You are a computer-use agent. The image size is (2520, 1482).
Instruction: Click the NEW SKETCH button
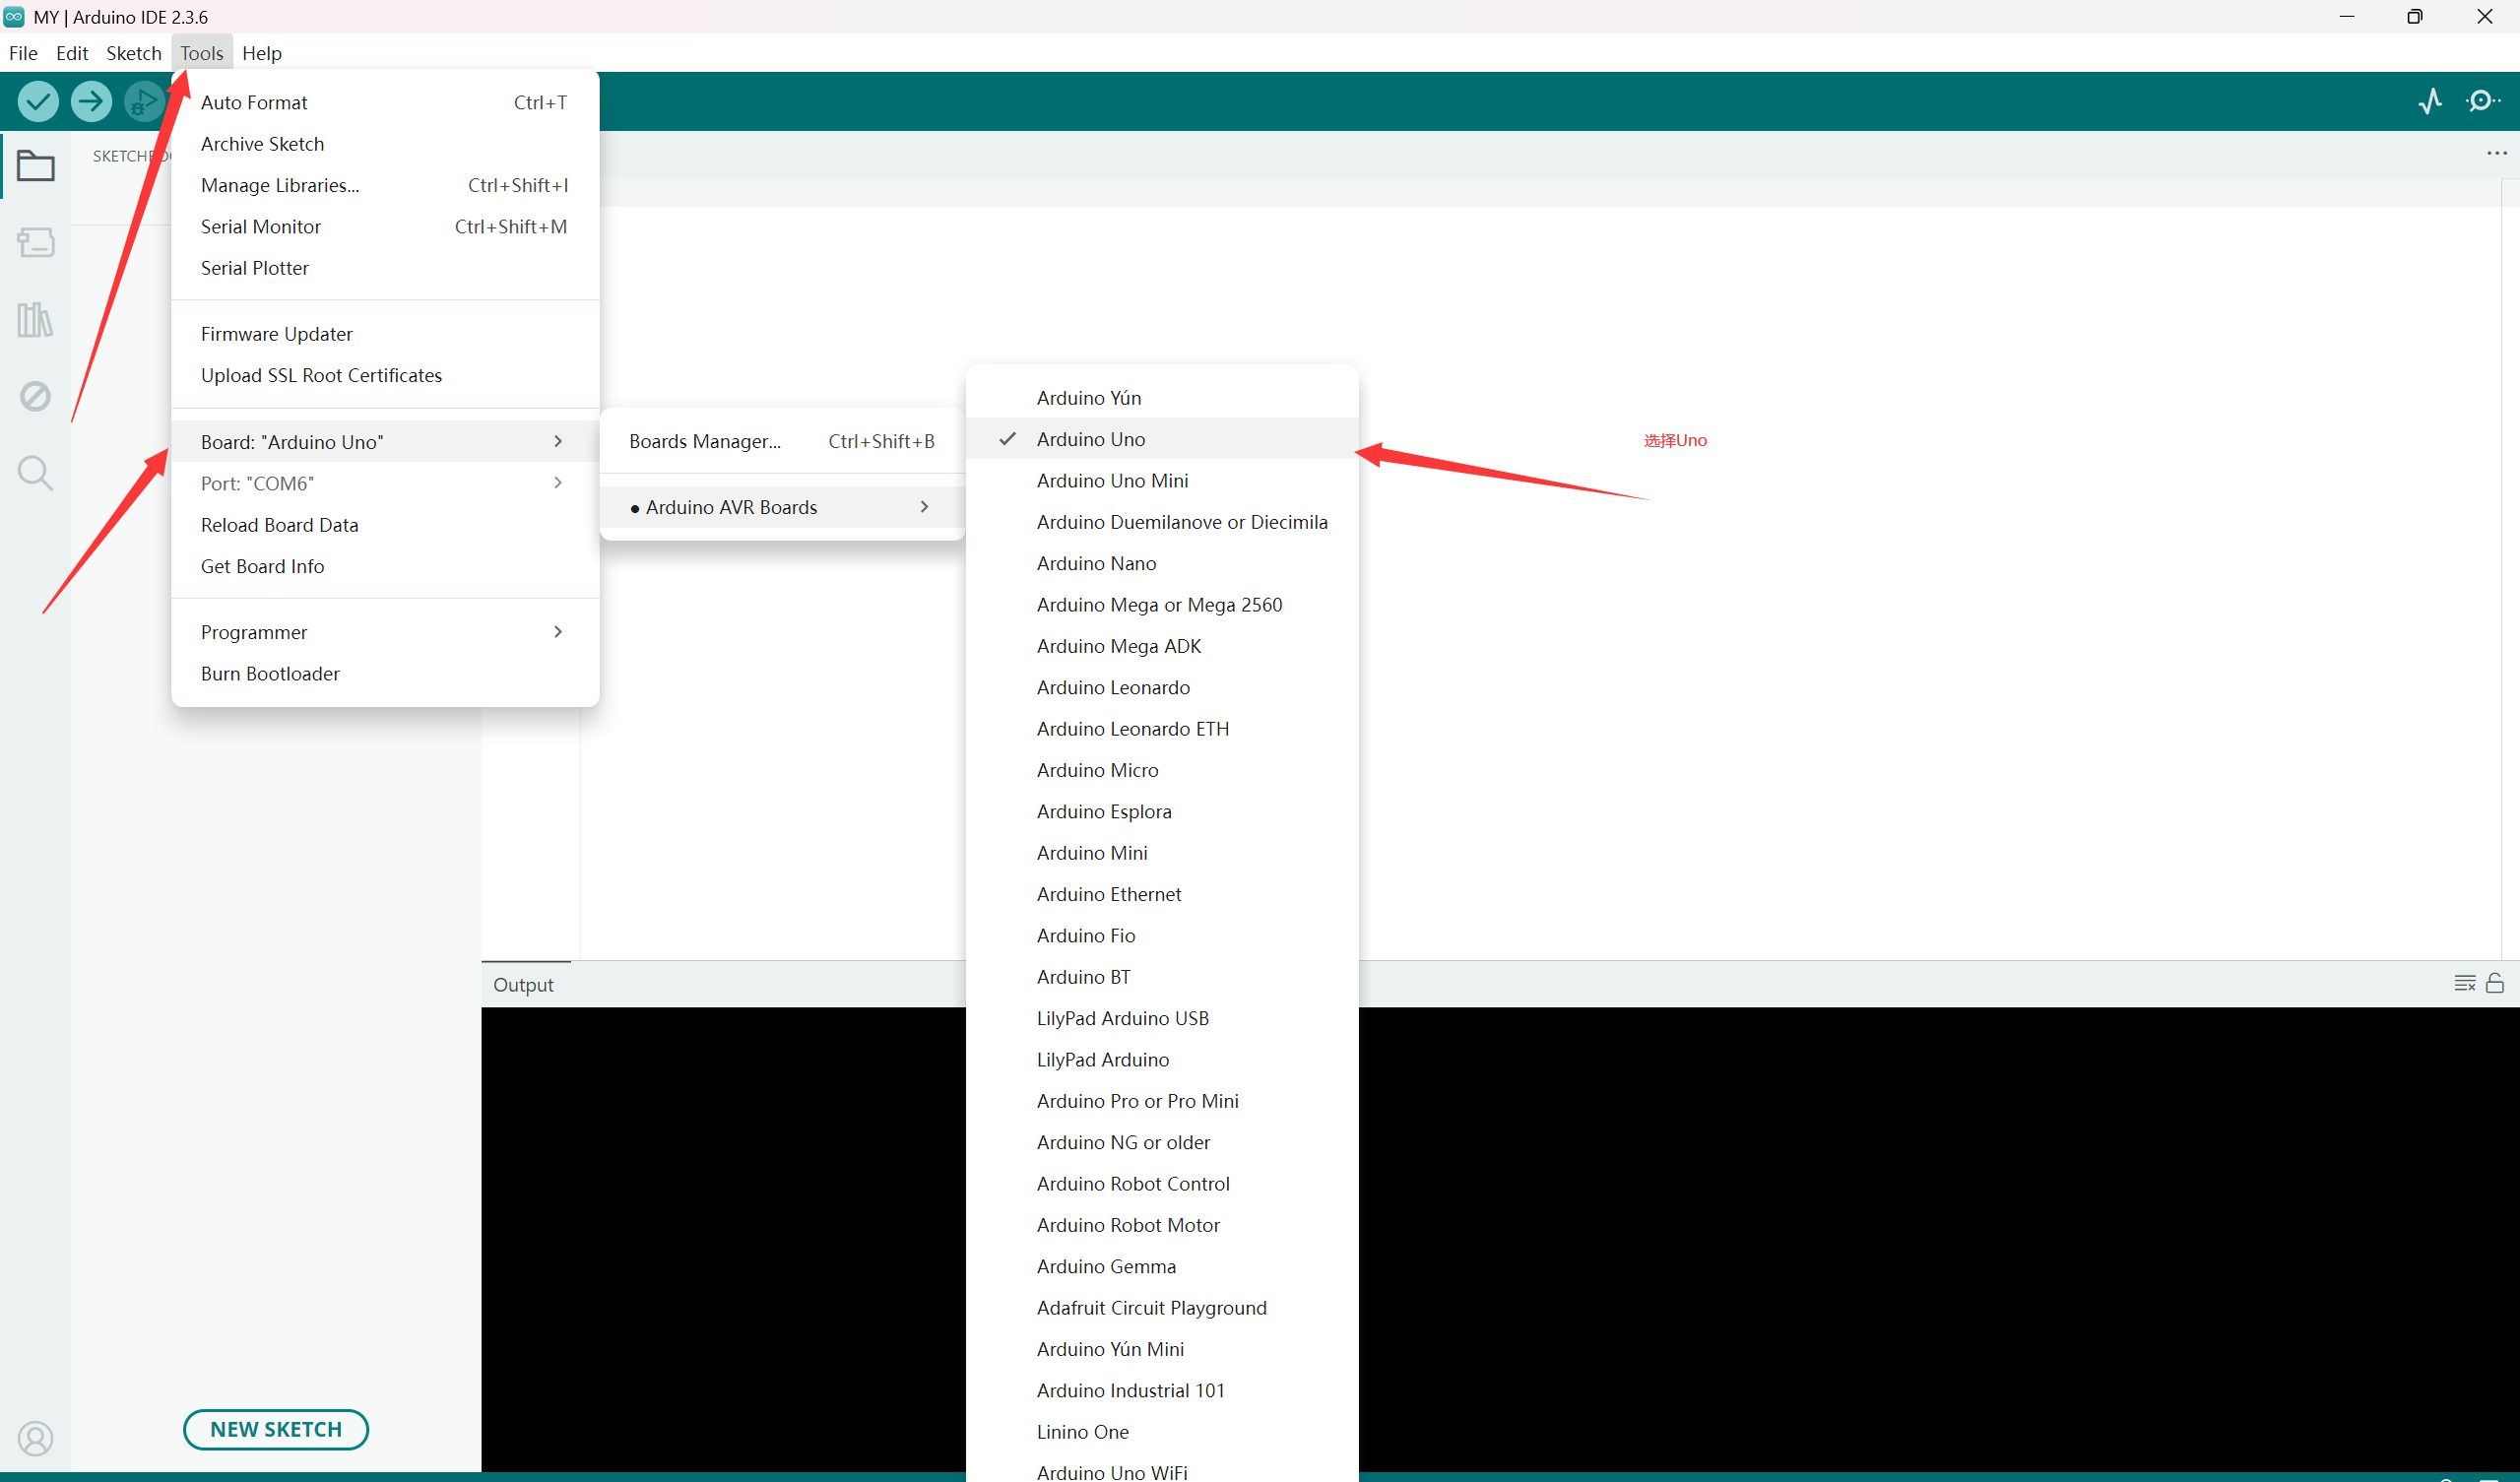pyautogui.click(x=276, y=1429)
